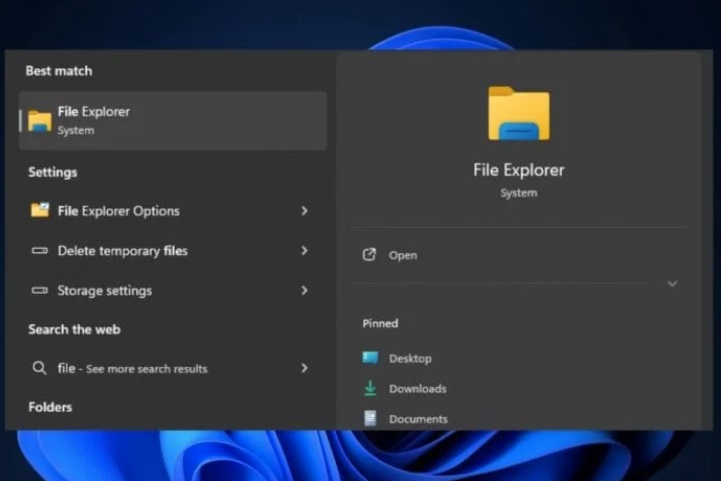Screen dimensions: 721x481
Task: Expand the File Explorer Options chevron
Action: point(304,211)
